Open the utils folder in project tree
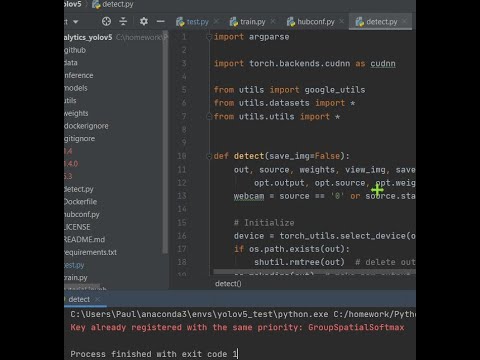 pos(70,101)
